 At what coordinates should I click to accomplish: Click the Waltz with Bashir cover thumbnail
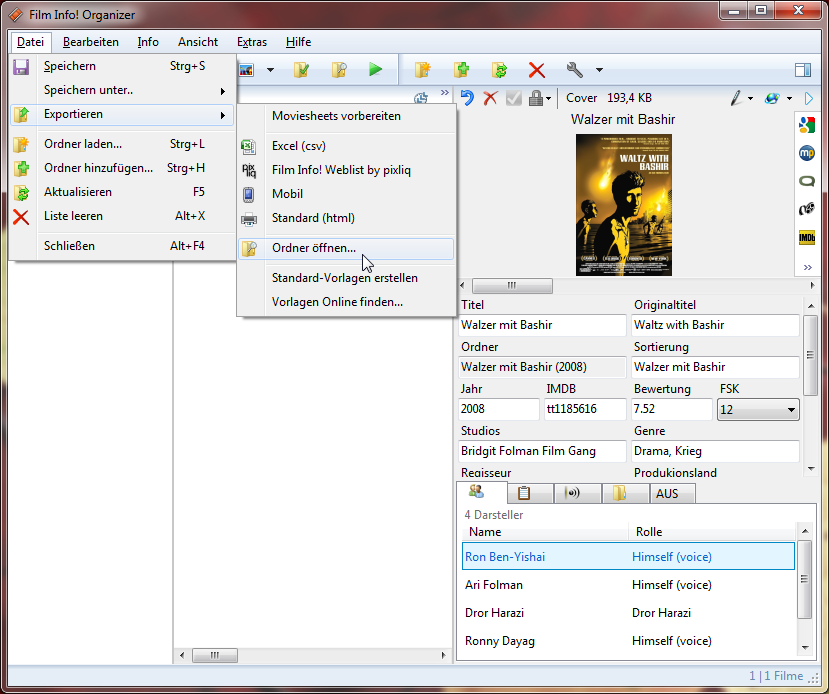click(623, 205)
